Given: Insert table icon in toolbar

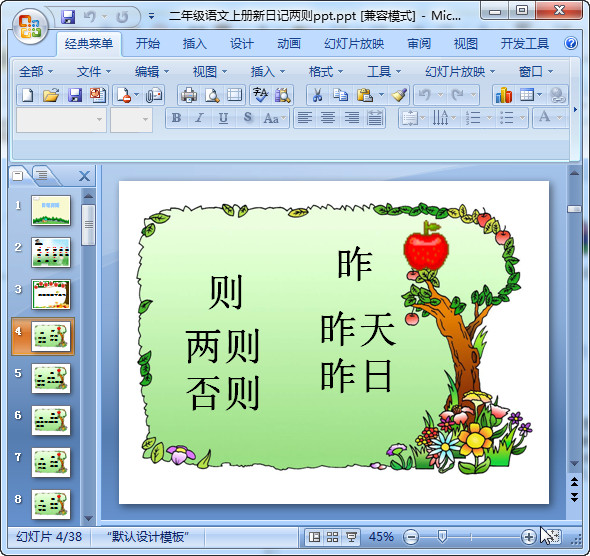Looking at the screenshot, I should [x=527, y=95].
